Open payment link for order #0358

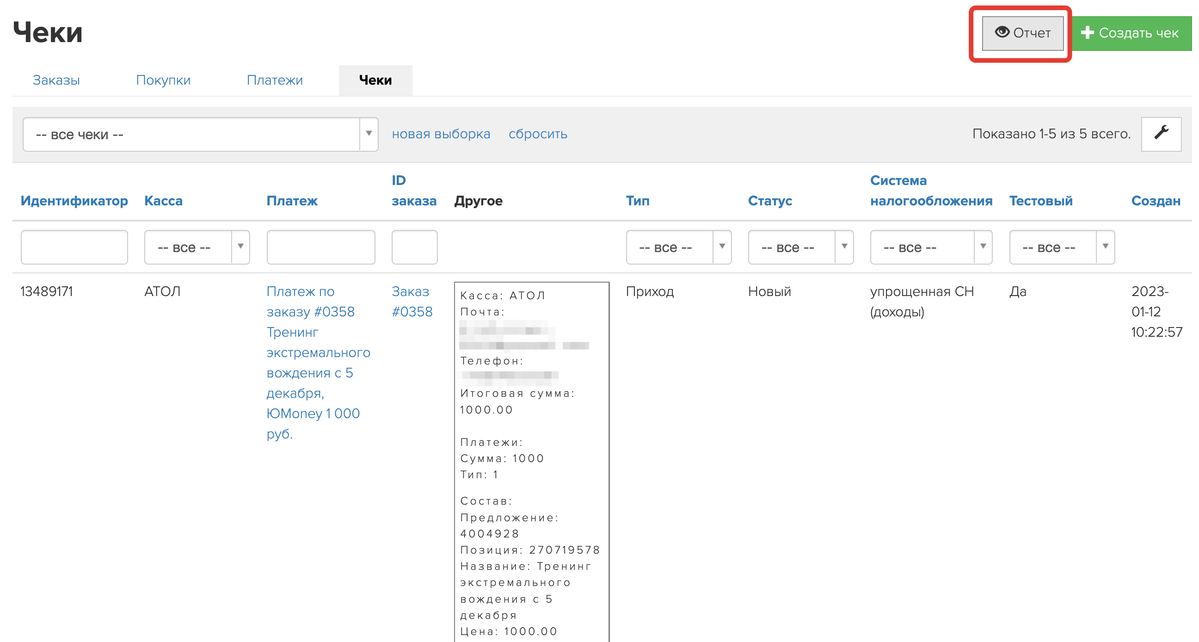(317, 362)
